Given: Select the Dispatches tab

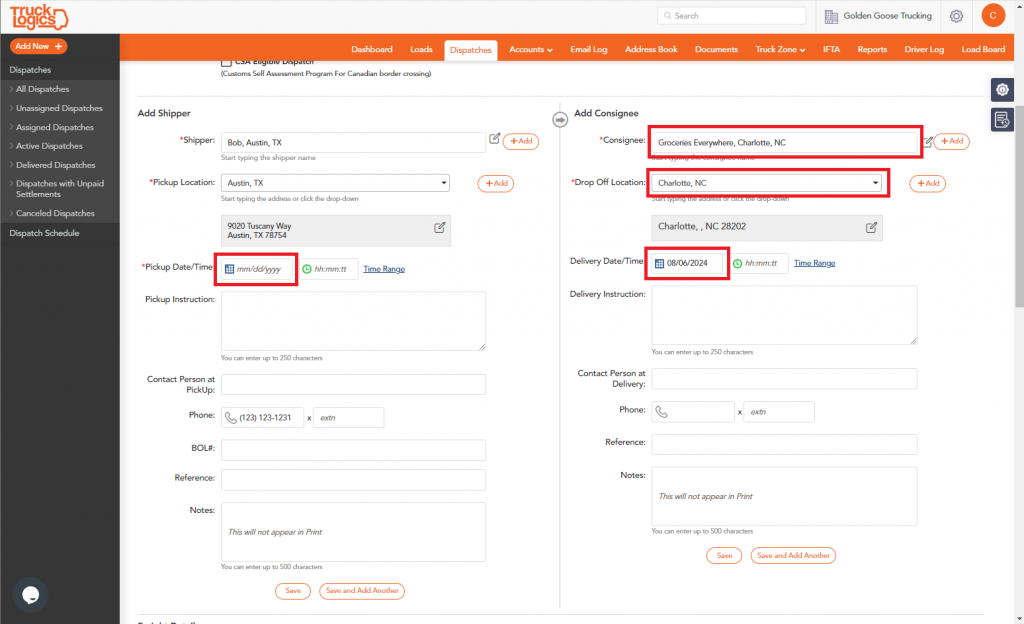Looking at the screenshot, I should pos(470,50).
